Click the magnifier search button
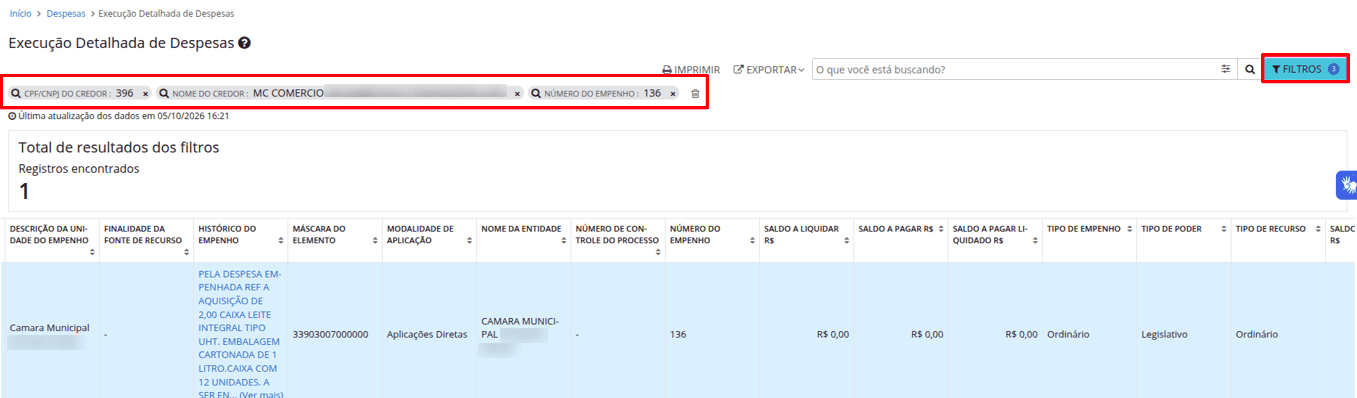The width and height of the screenshot is (1357, 398). tap(1249, 70)
